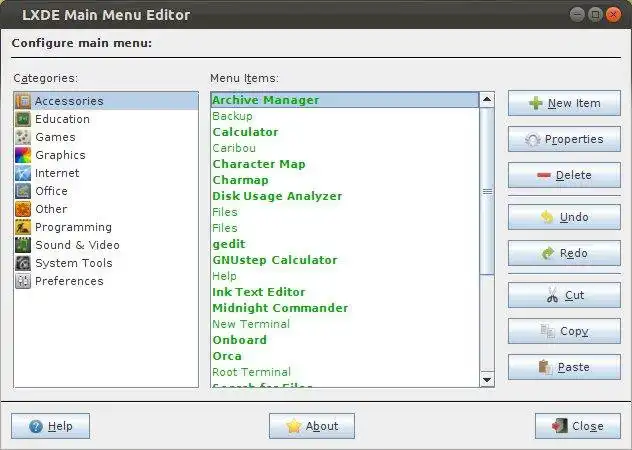Click the star icon on About
Image resolution: width=632 pixels, height=450 pixels.
point(293,426)
